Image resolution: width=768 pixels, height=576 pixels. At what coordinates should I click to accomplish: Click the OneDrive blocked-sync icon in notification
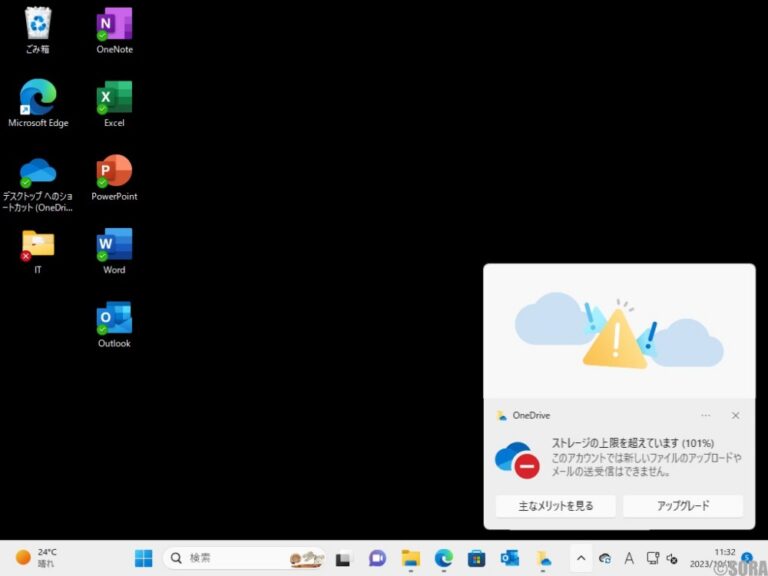coord(517,459)
